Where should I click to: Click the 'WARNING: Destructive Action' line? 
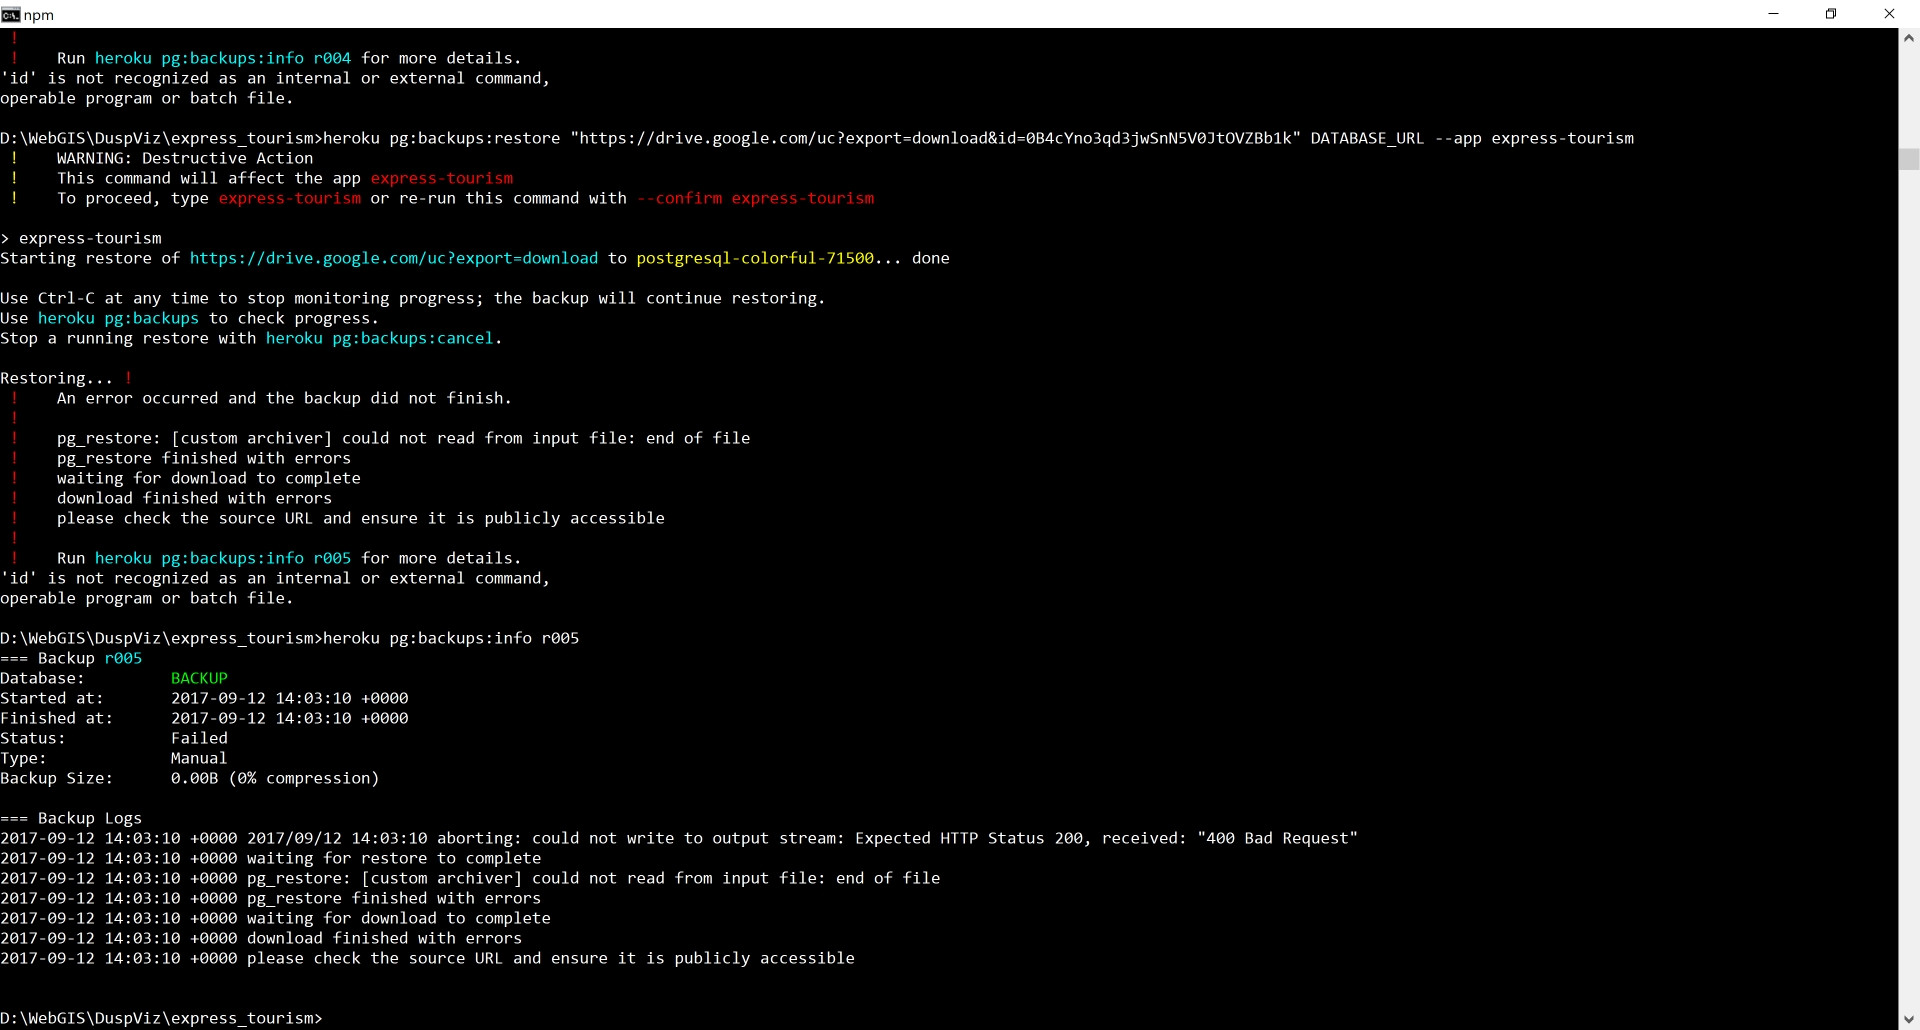point(185,158)
